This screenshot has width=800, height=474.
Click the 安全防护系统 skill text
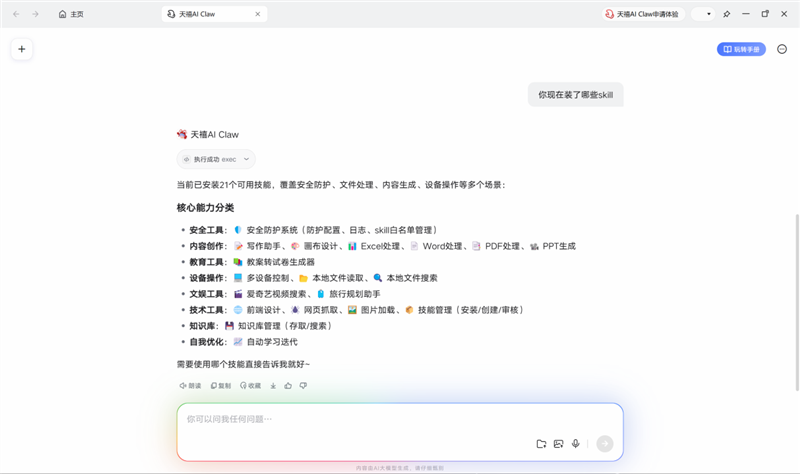click(x=272, y=230)
